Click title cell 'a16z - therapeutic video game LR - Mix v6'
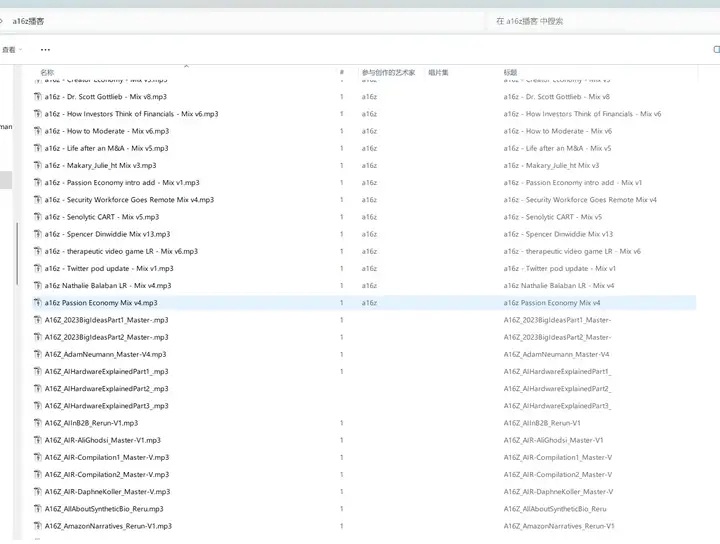Image resolution: width=720 pixels, height=544 pixels. tap(572, 251)
